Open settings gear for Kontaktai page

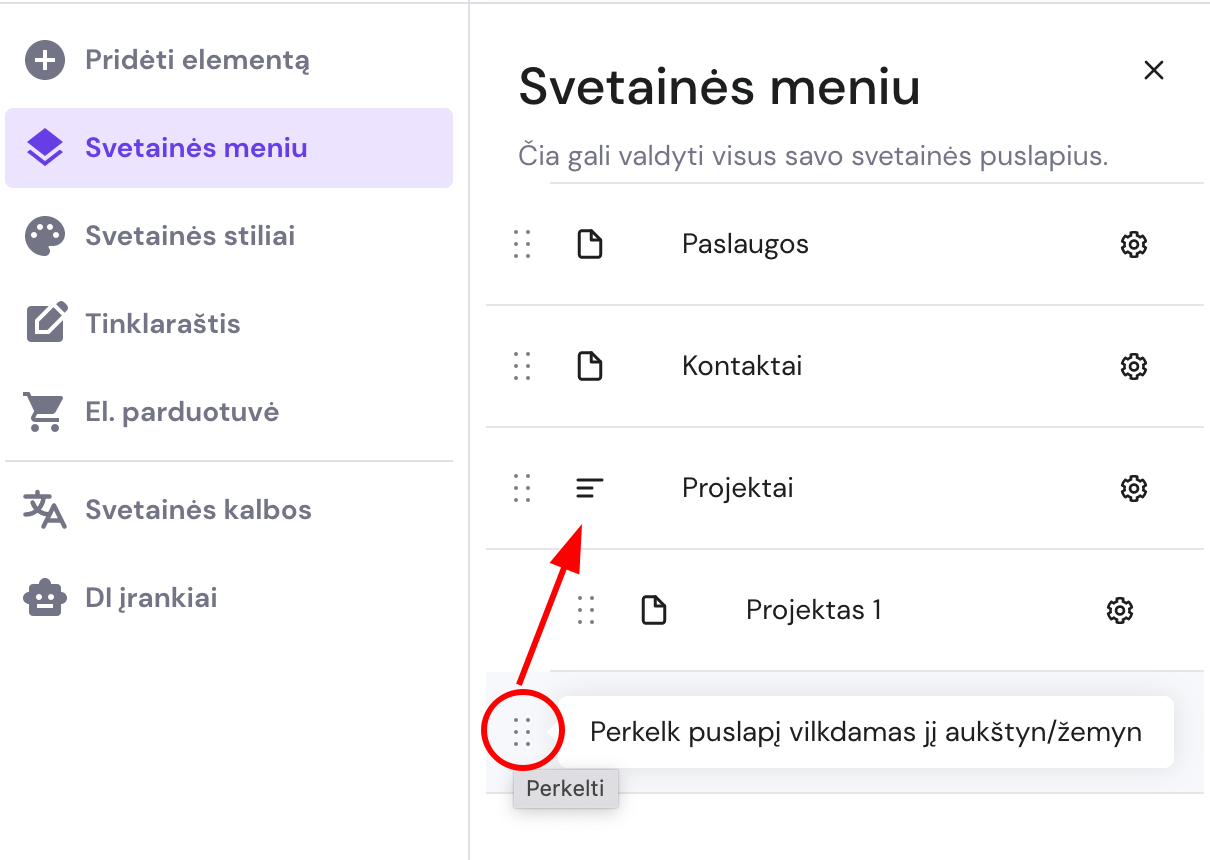coord(1133,366)
